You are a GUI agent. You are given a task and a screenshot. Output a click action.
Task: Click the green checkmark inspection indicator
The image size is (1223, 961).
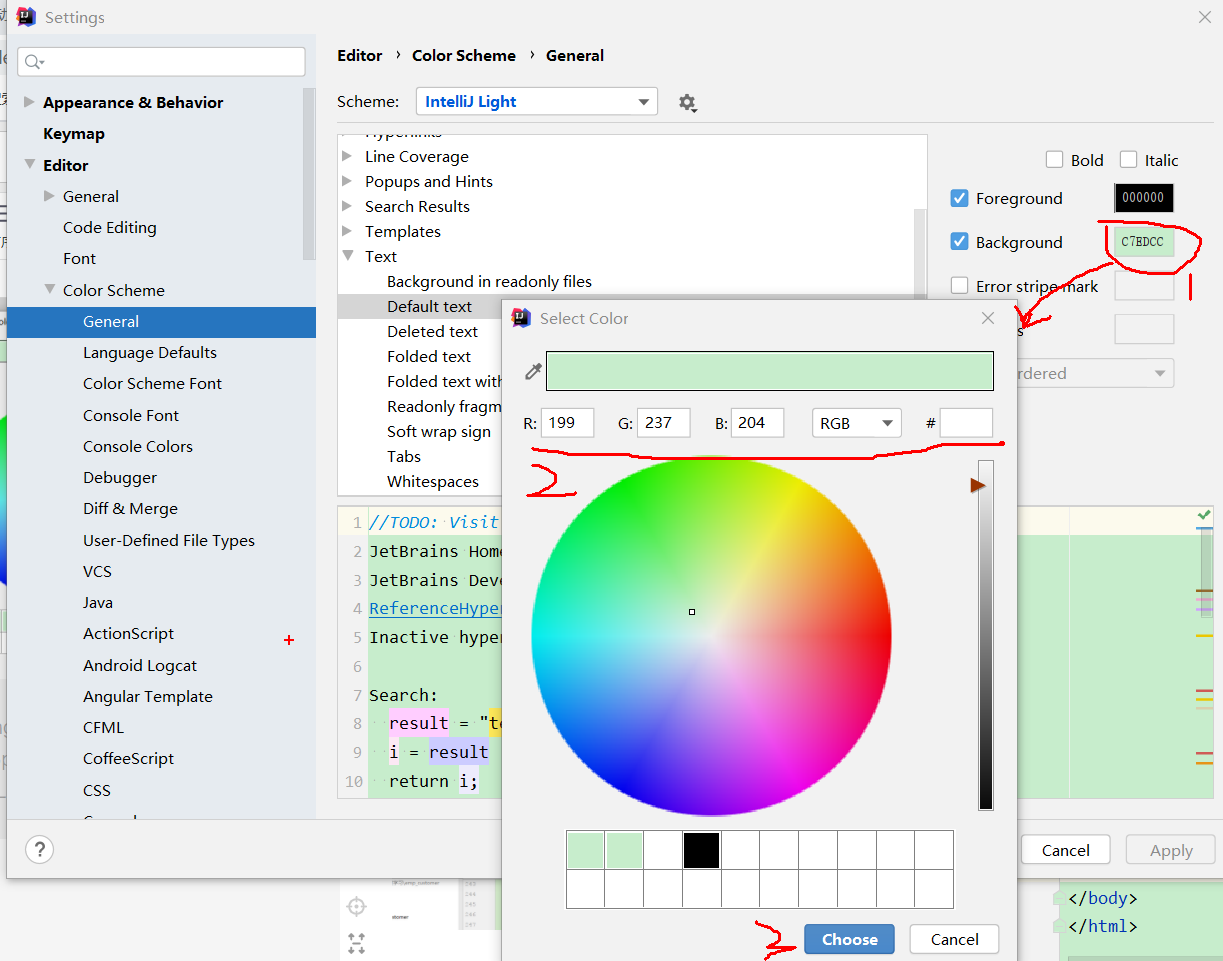tap(1204, 514)
